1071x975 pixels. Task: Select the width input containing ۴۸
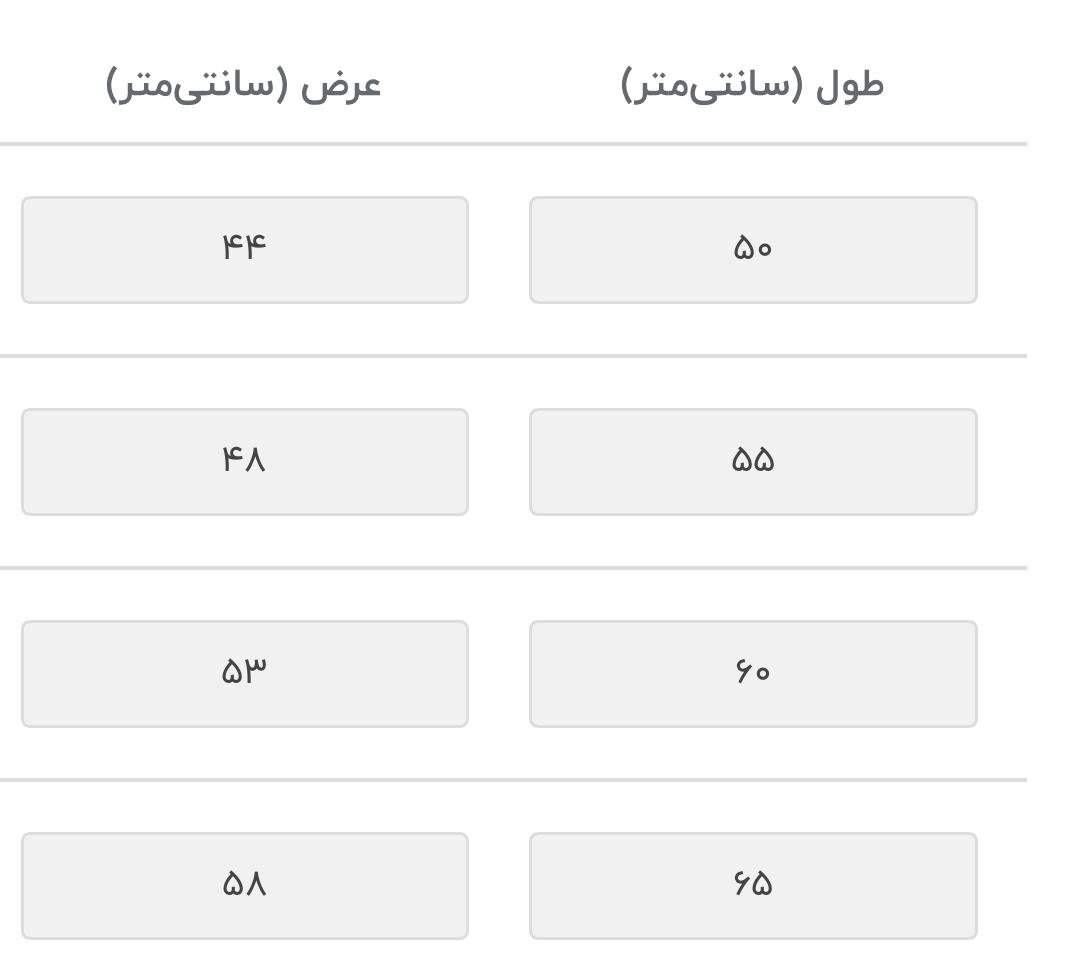tap(244, 462)
